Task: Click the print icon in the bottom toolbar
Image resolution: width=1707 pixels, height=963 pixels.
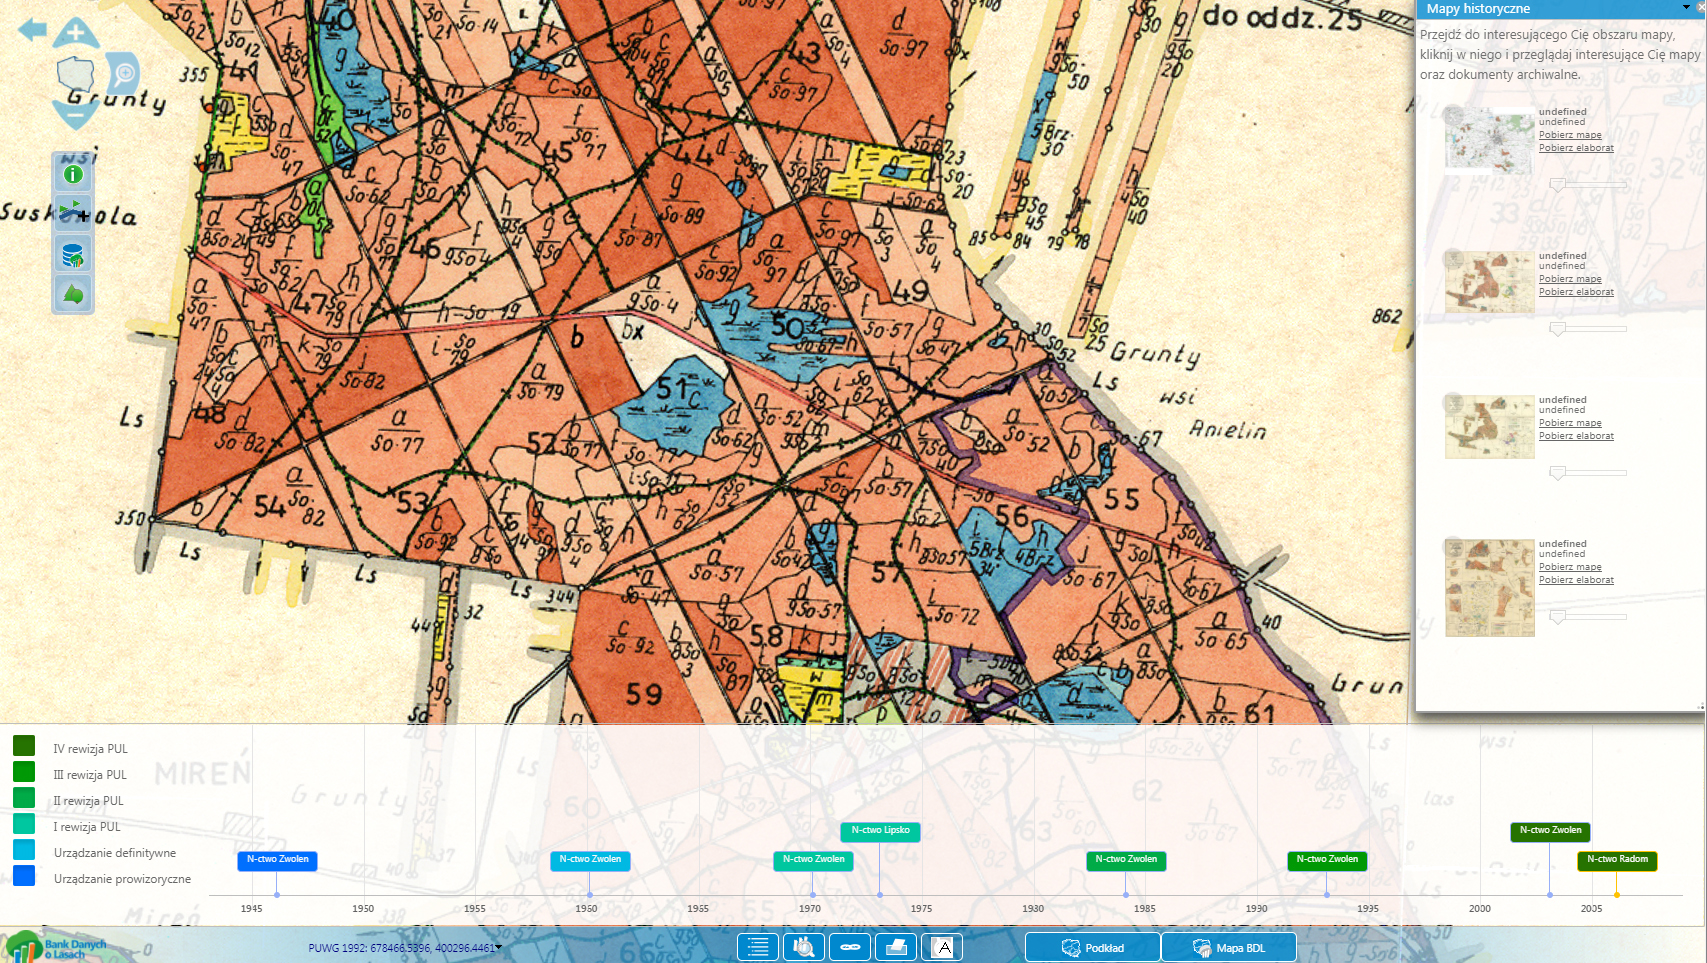Action: coord(896,947)
